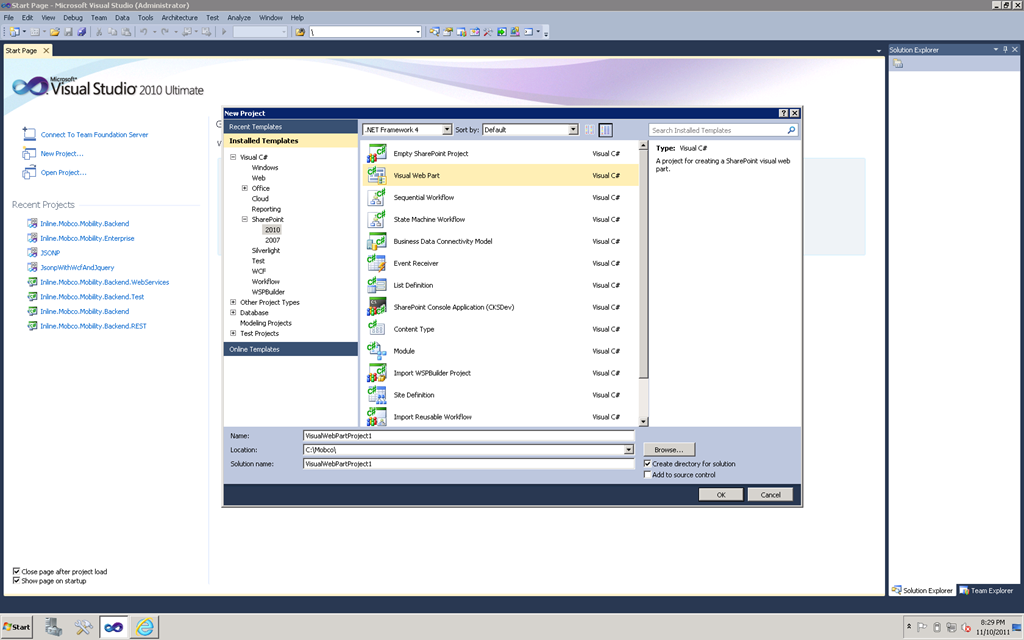Open recent project JsonpWithWcfAndJquery
This screenshot has height=640, width=1024.
pos(77,267)
